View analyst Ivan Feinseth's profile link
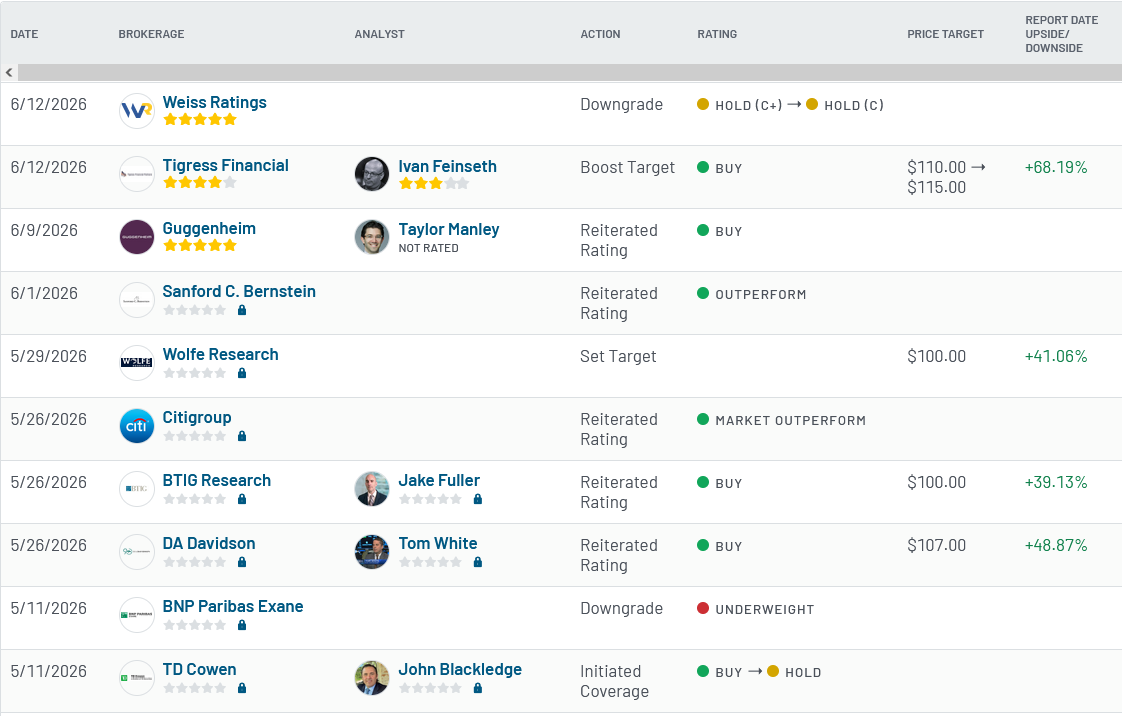The height and width of the screenshot is (716, 1122). point(447,166)
